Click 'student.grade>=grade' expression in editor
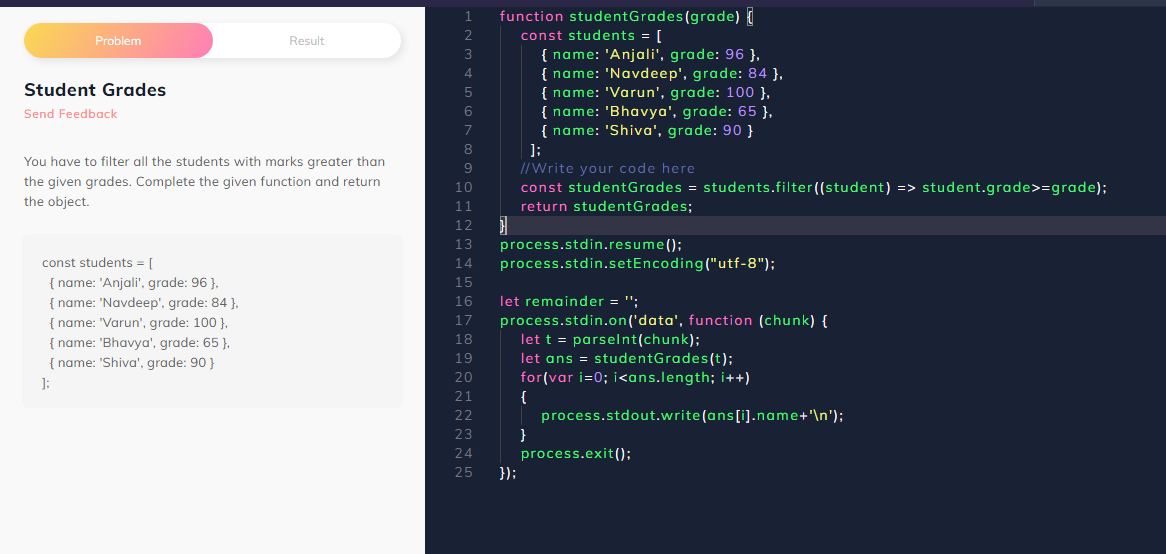This screenshot has width=1166, height=554. click(x=1010, y=187)
